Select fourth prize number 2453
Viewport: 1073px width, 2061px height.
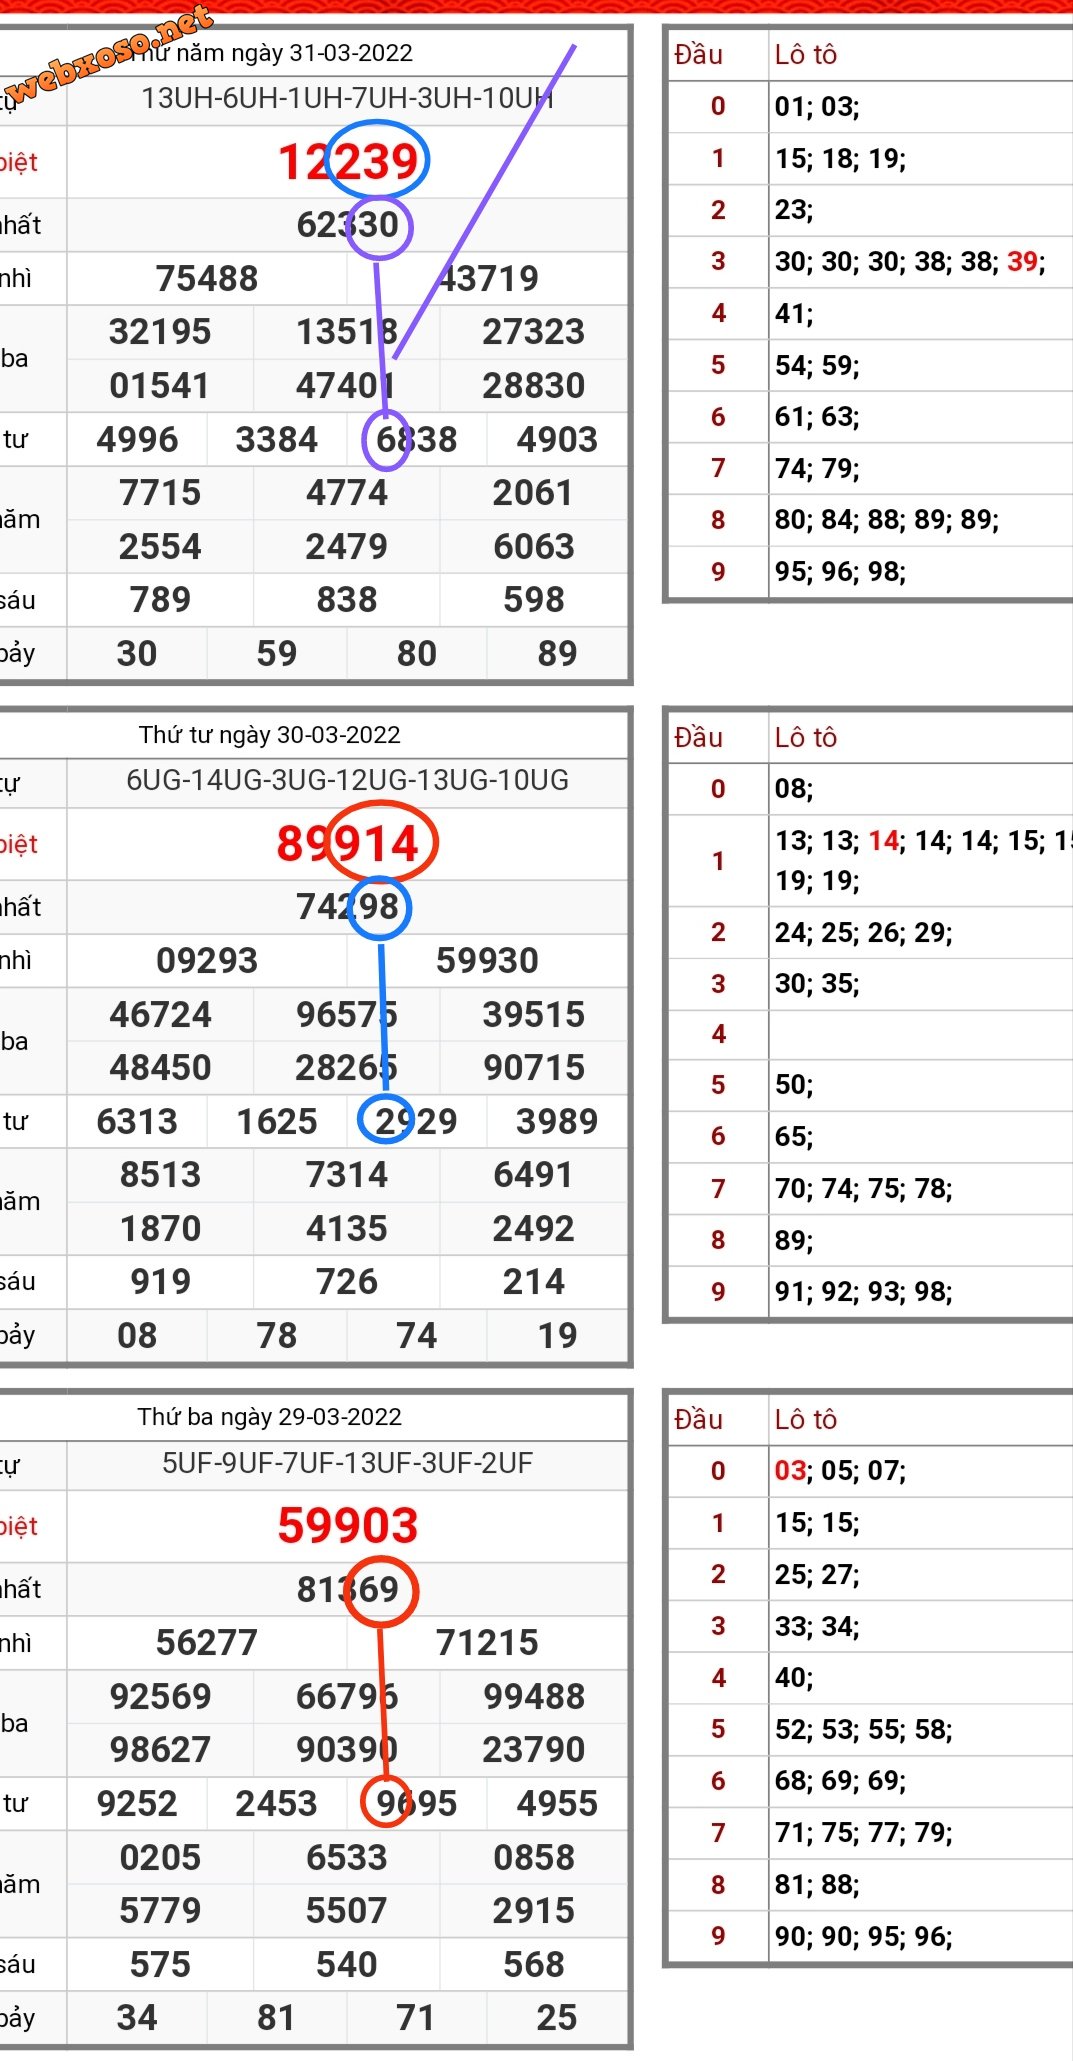pos(277,1803)
